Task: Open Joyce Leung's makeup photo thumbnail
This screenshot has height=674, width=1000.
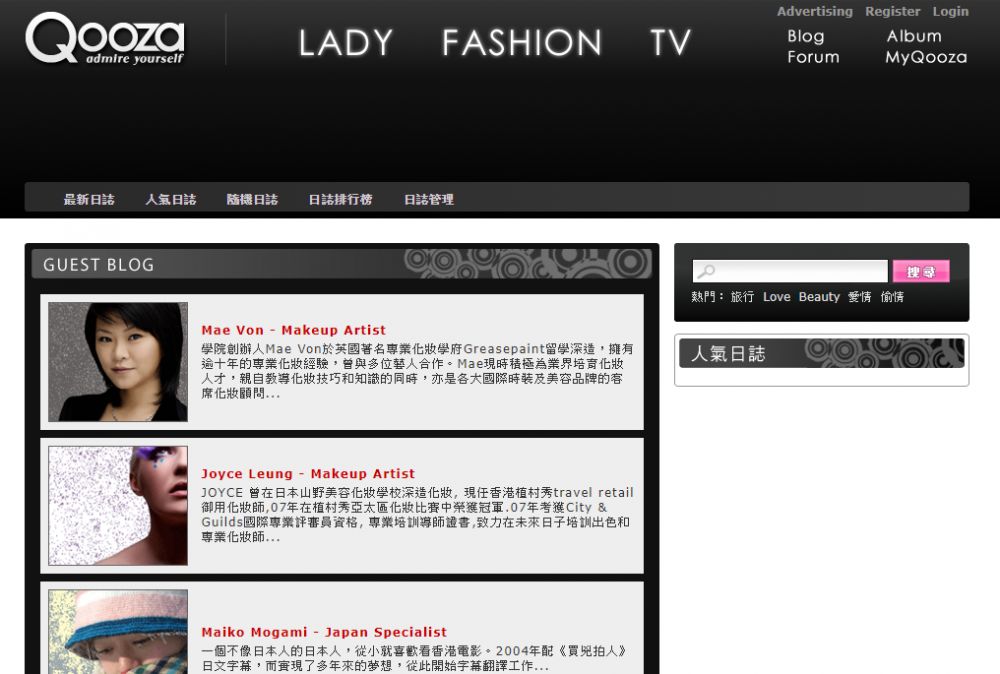Action: pyautogui.click(x=118, y=506)
